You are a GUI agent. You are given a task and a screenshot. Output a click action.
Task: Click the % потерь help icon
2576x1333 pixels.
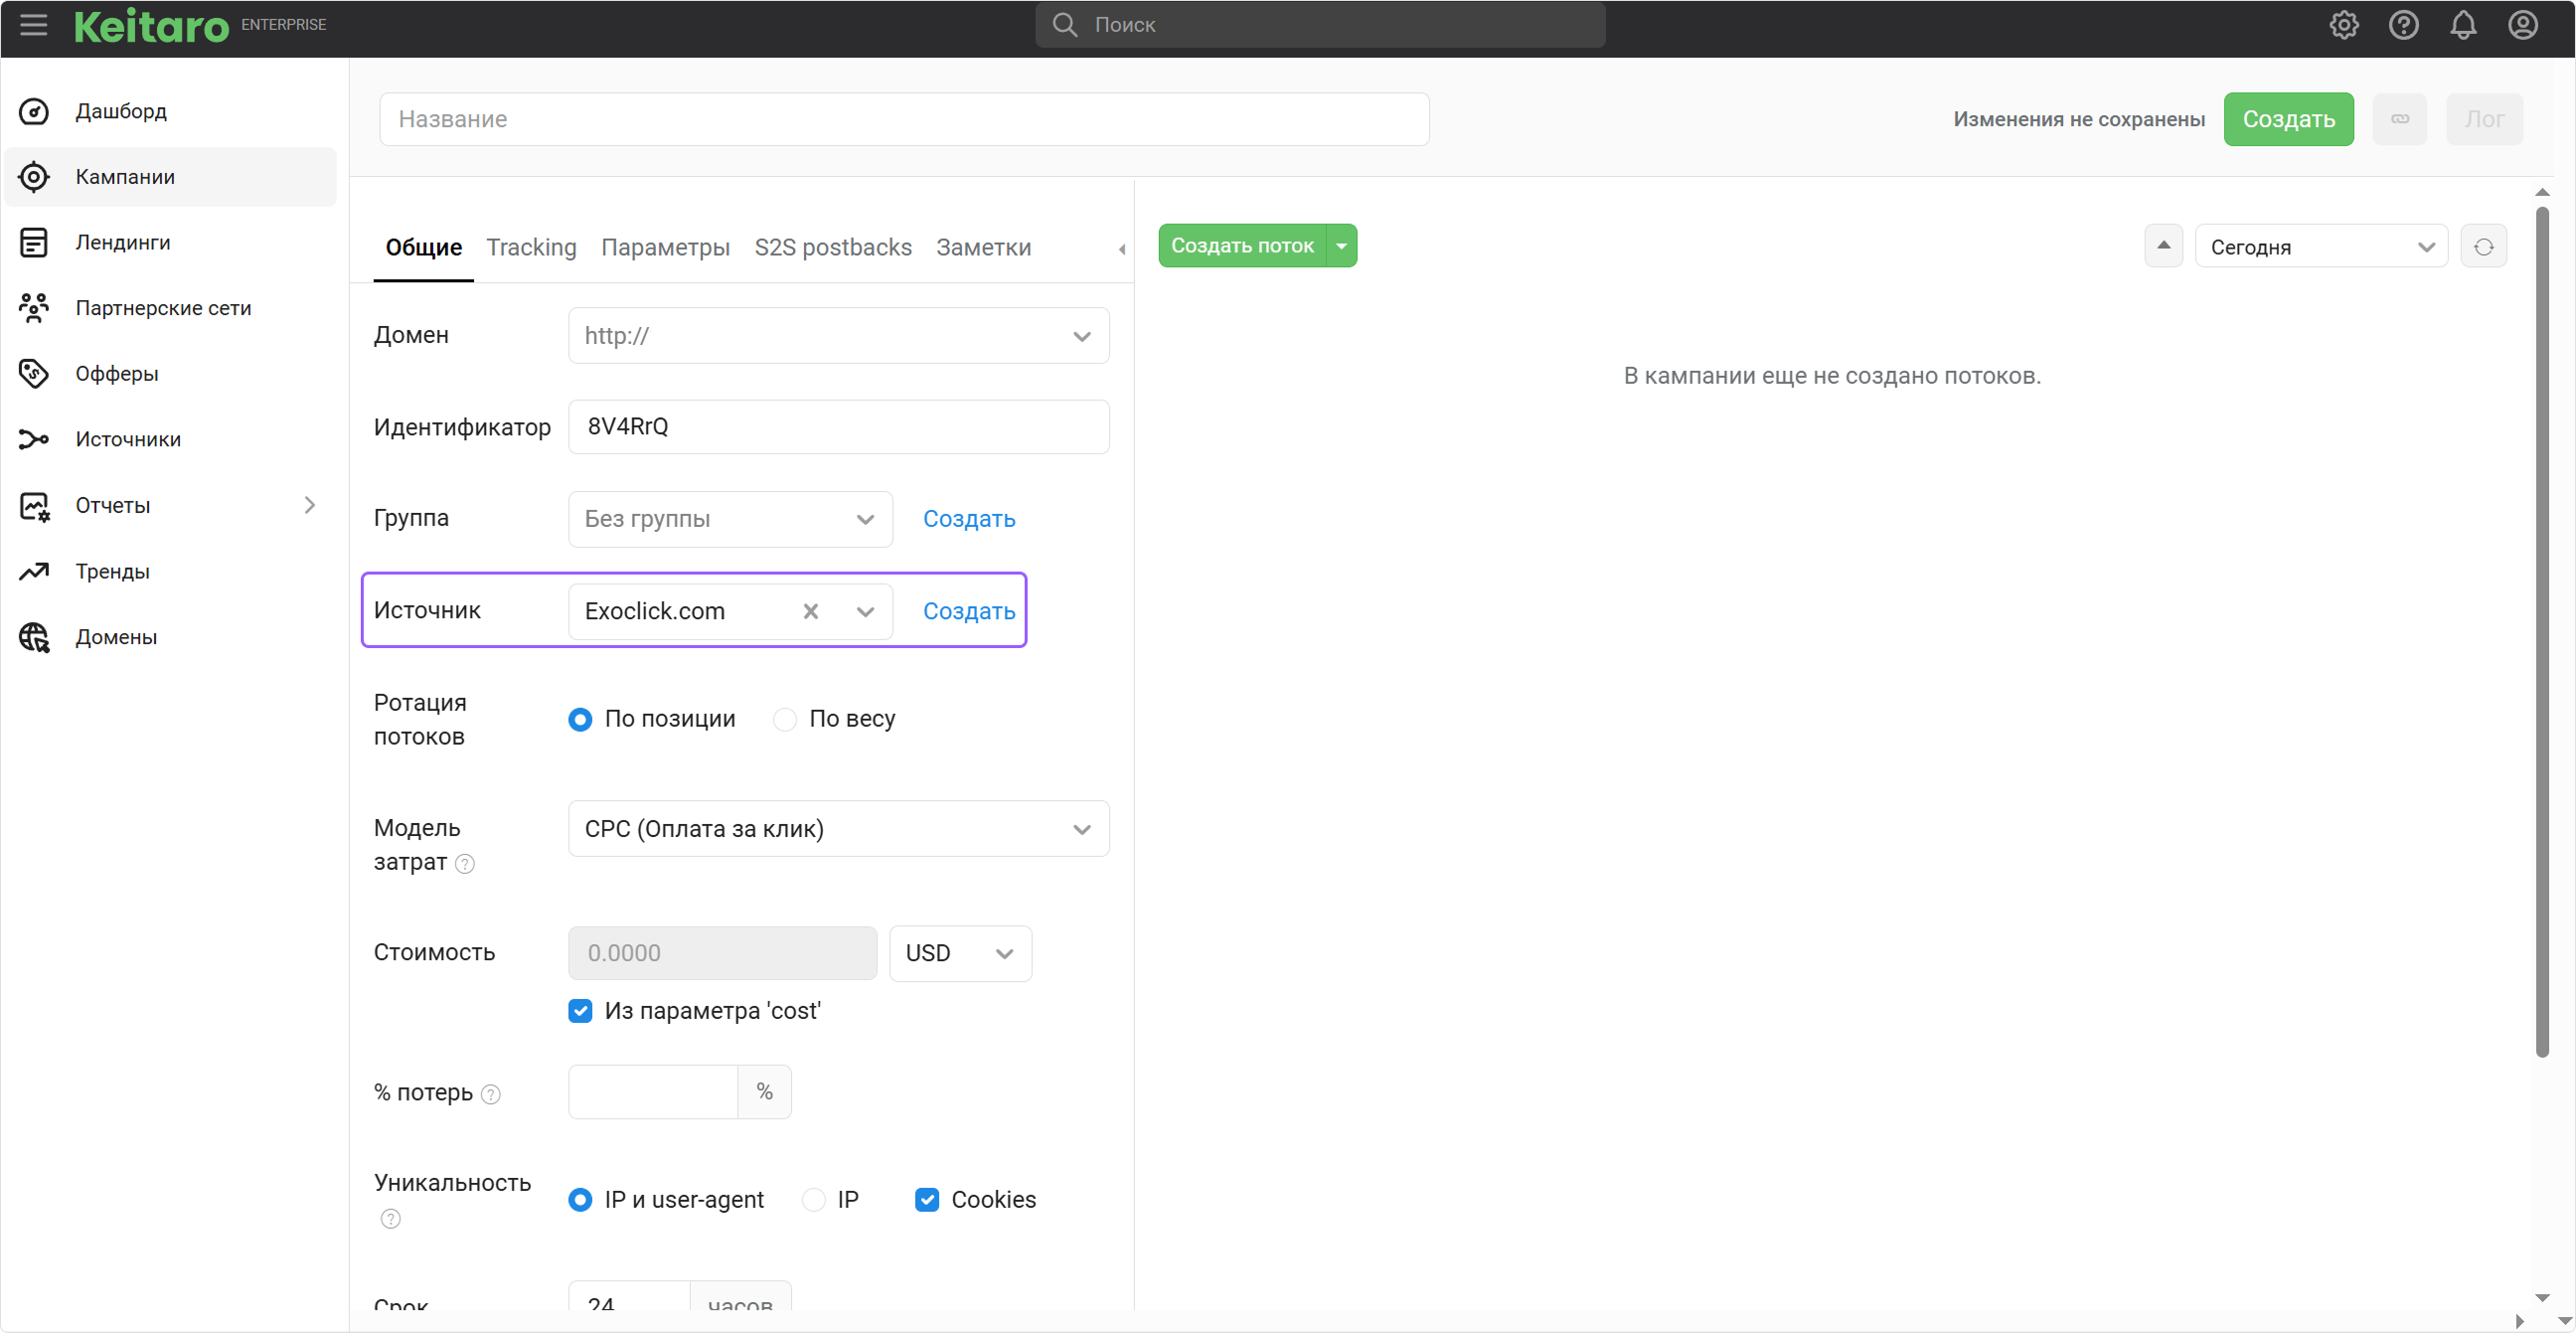[491, 1094]
